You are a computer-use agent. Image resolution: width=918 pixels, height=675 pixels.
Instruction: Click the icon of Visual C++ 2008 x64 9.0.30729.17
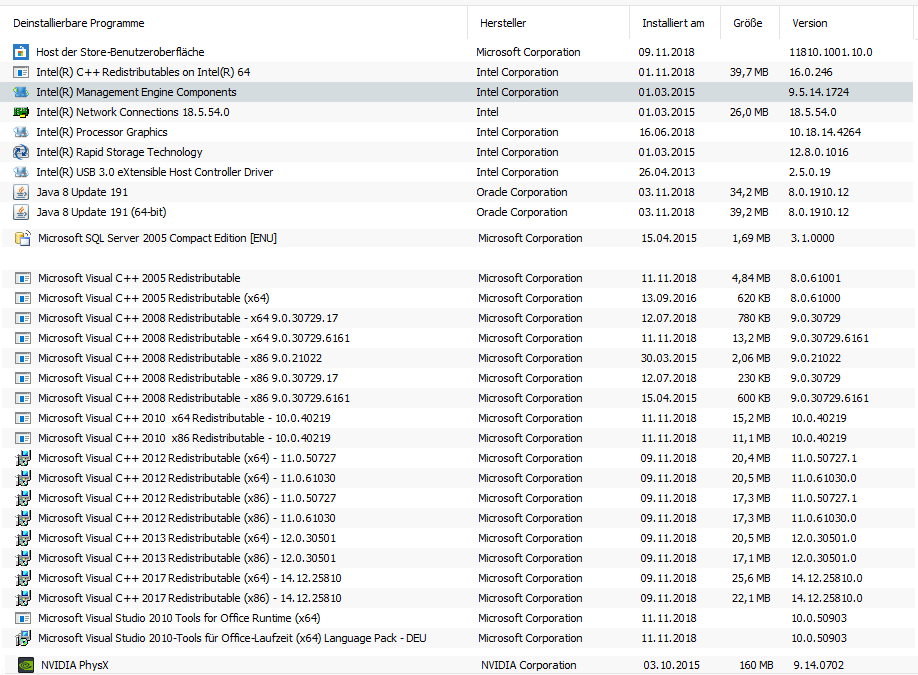coord(23,318)
